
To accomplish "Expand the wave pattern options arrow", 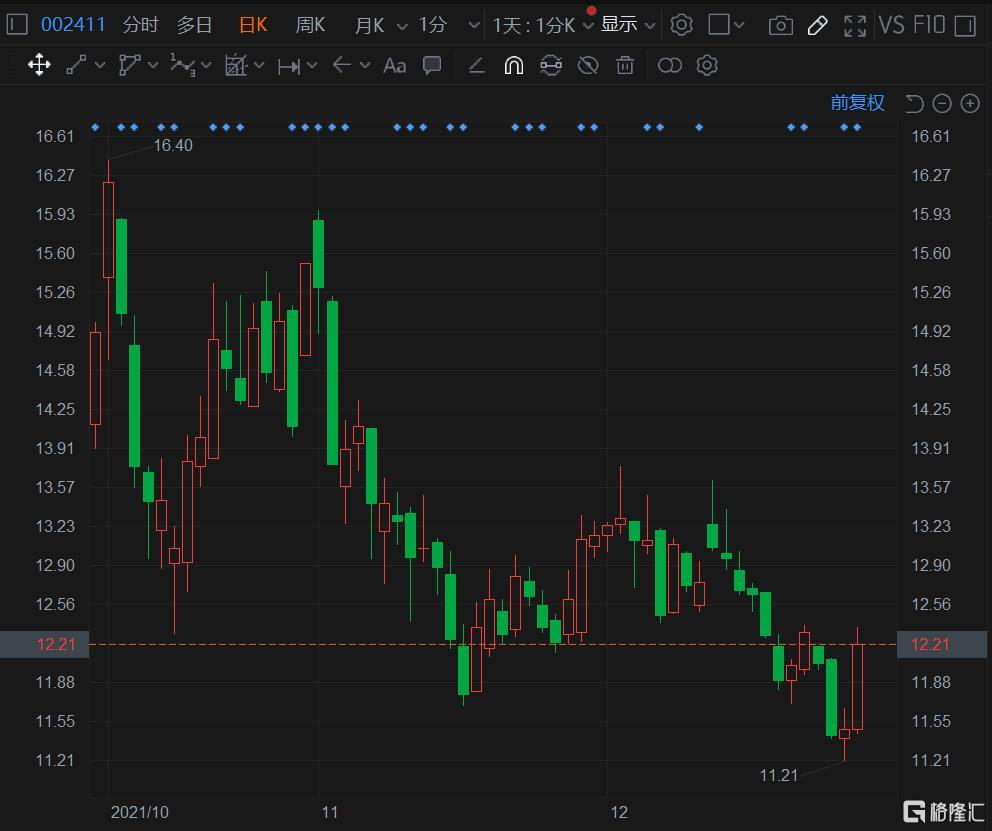I will (206, 65).
